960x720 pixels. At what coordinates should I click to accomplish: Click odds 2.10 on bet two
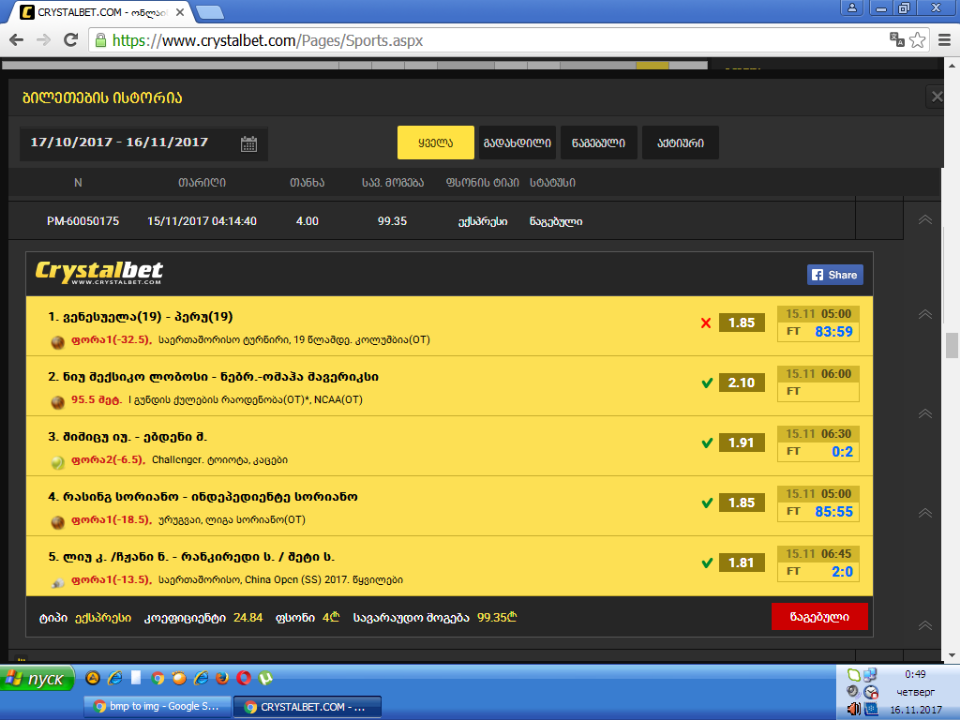tap(741, 383)
